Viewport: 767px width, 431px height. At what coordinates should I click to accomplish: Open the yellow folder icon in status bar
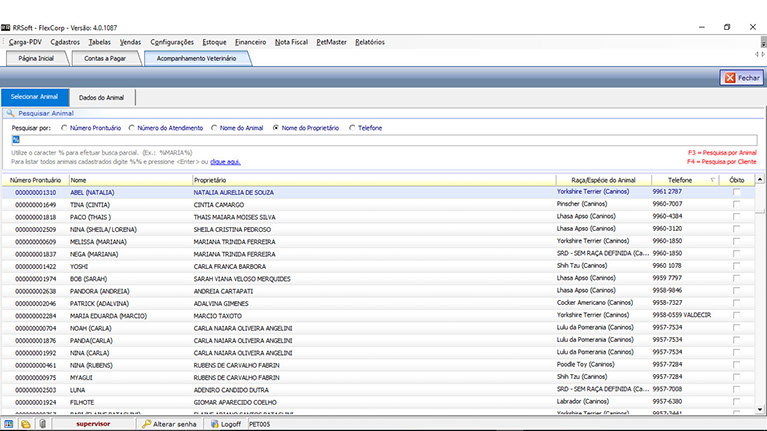click(26, 424)
